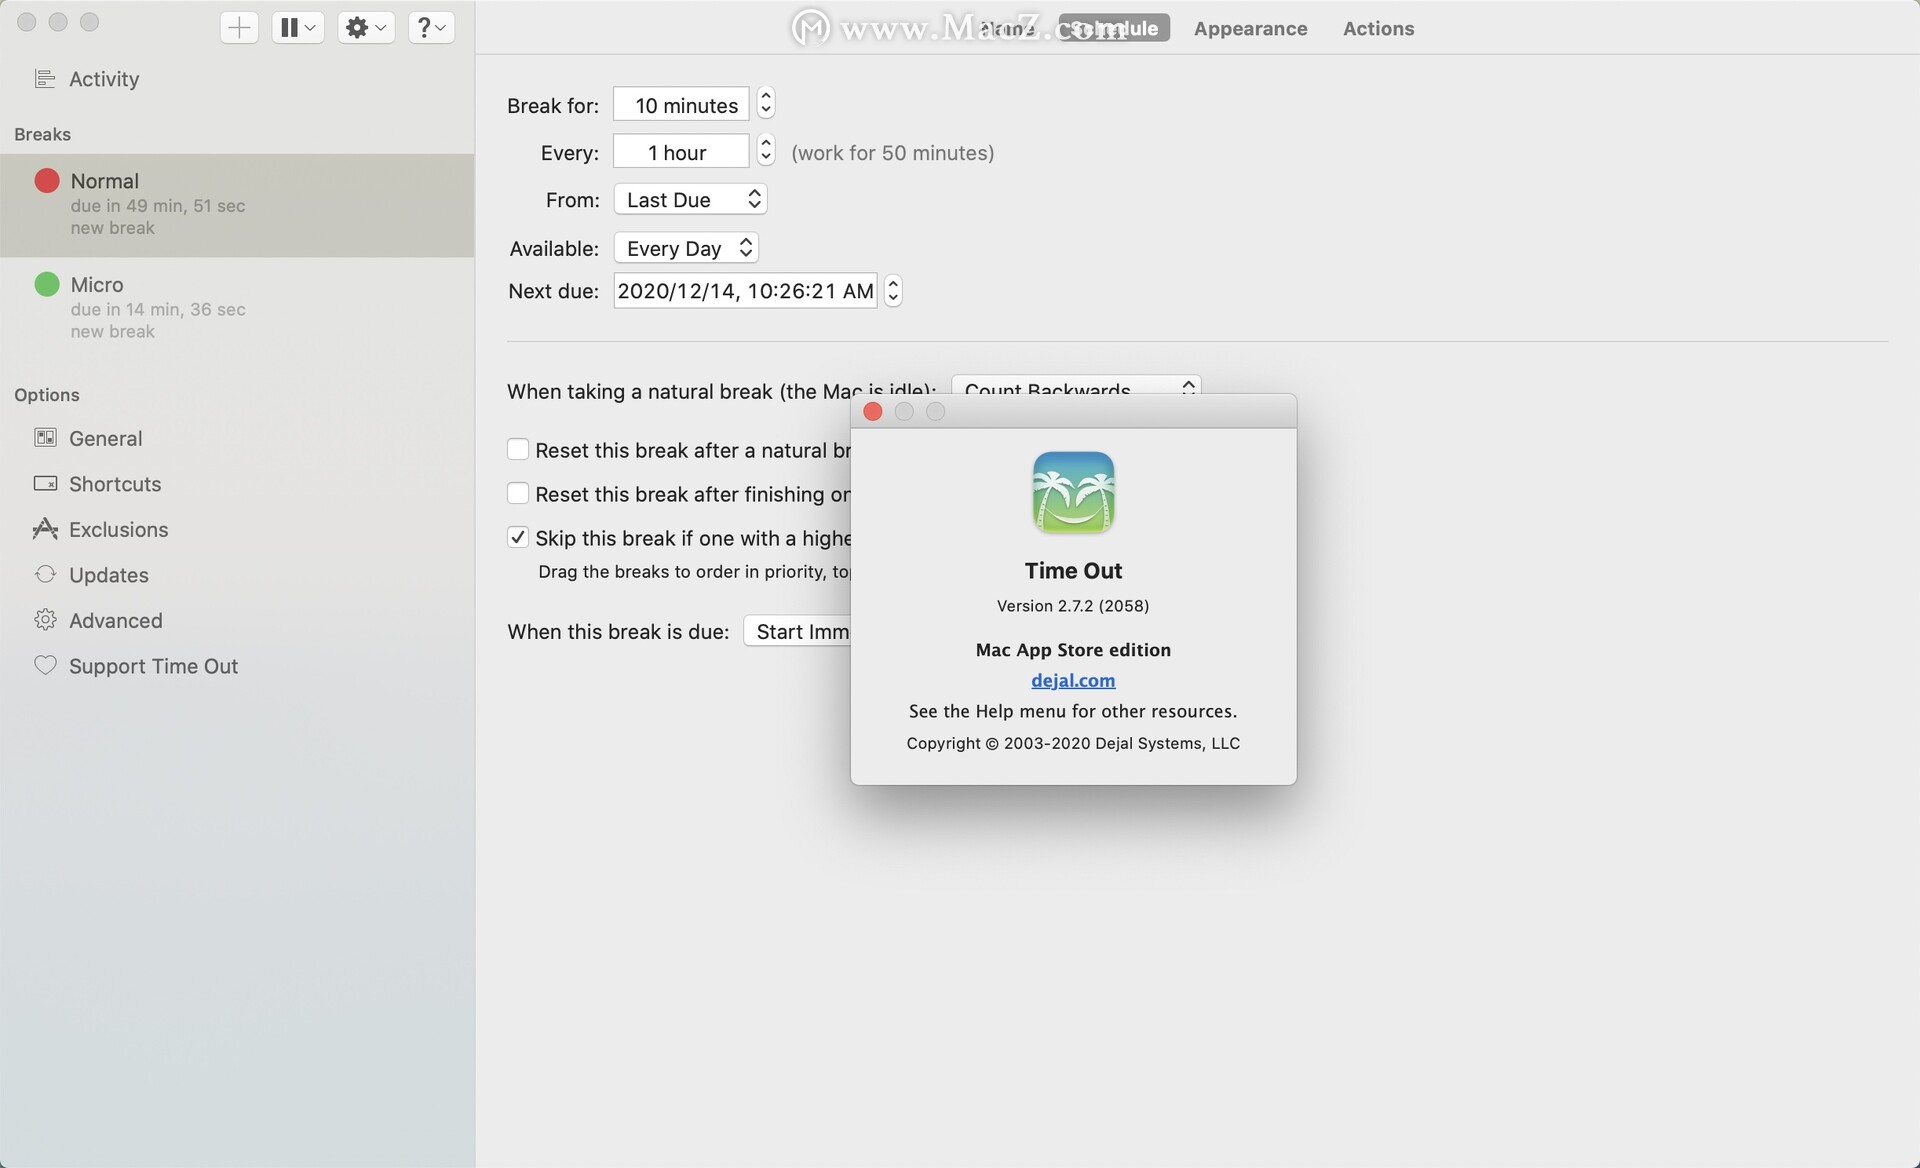The width and height of the screenshot is (1920, 1168).
Task: Enable Reset this break after a natural break
Action: click(x=518, y=449)
